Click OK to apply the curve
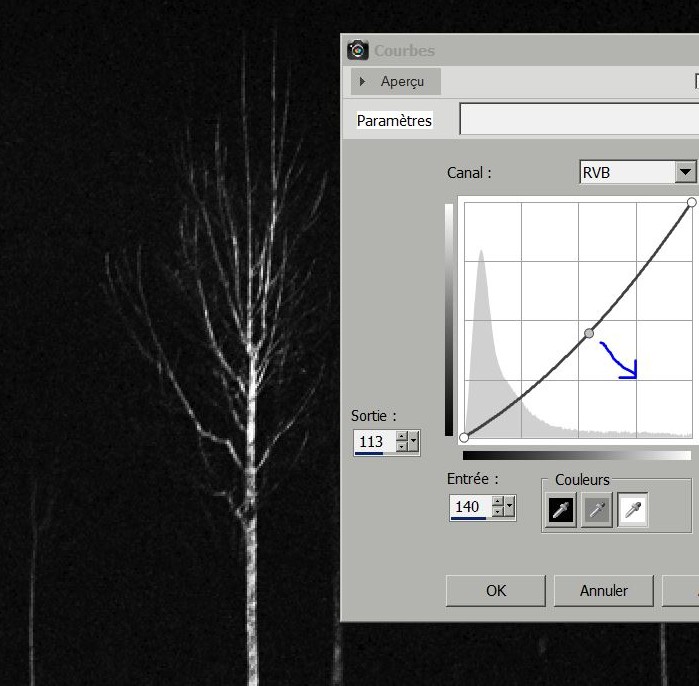Viewport: 699px width, 686px height. tap(496, 590)
